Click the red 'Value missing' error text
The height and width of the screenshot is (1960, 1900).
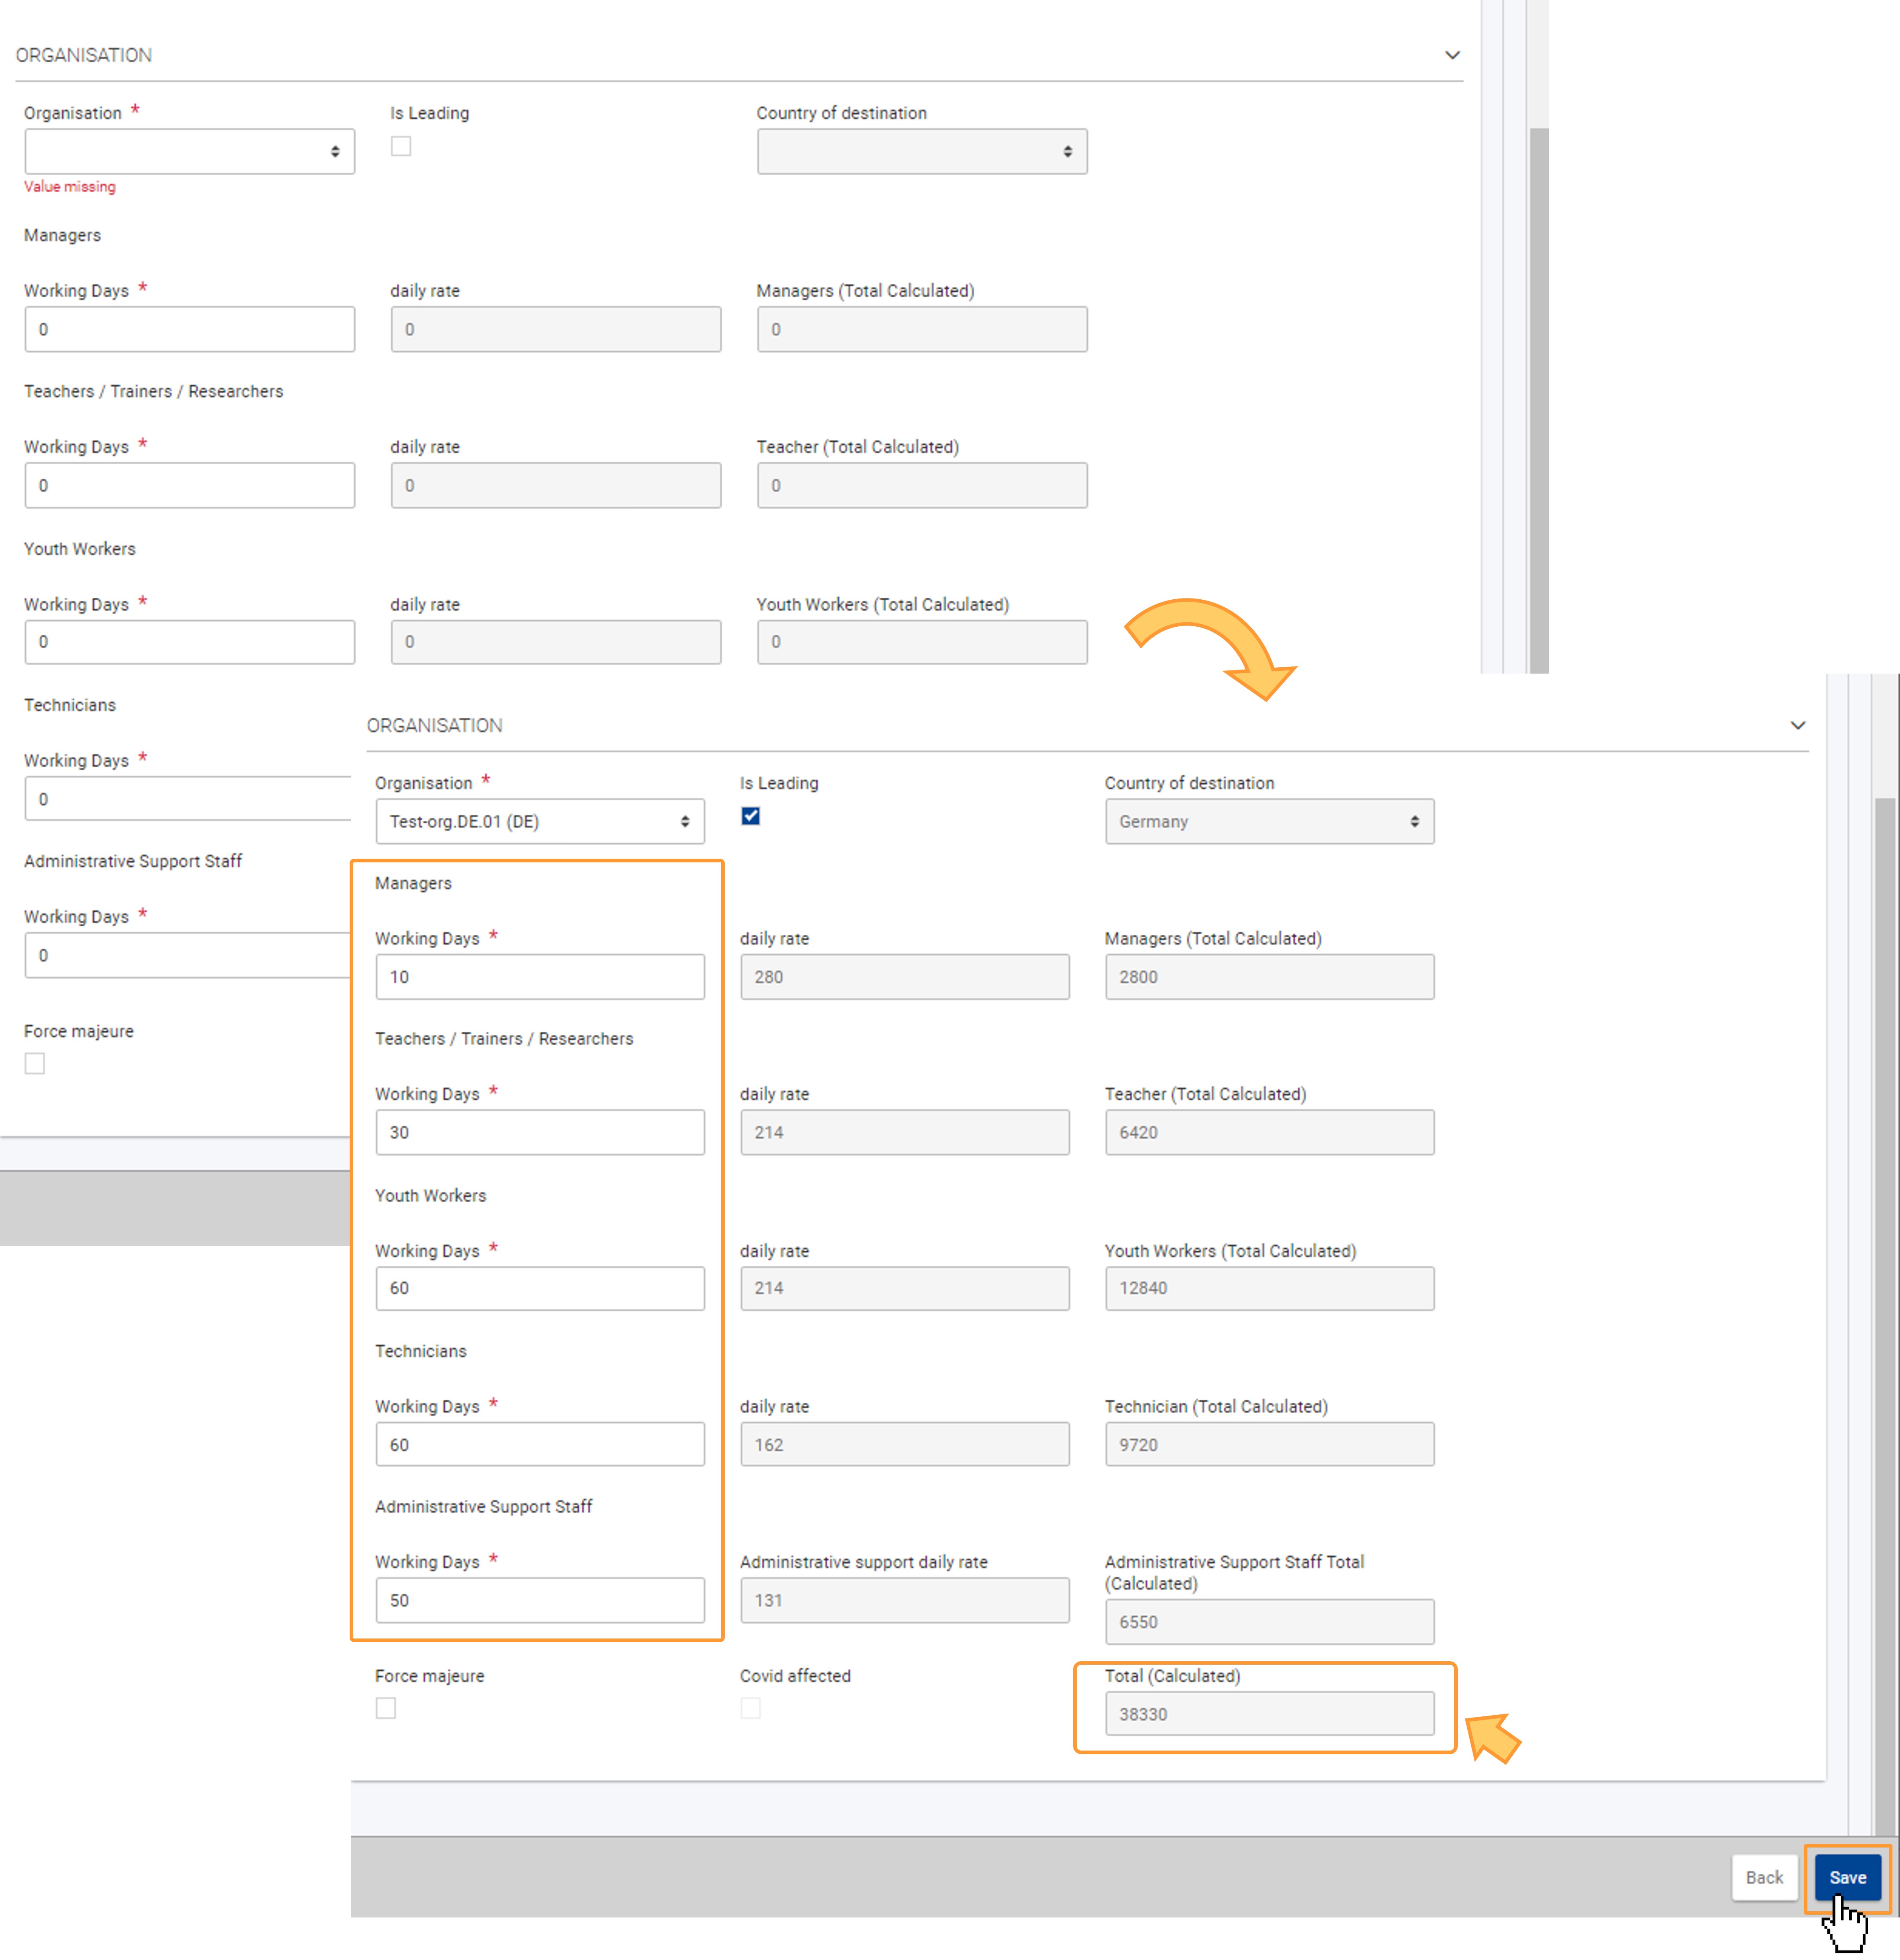[x=70, y=187]
